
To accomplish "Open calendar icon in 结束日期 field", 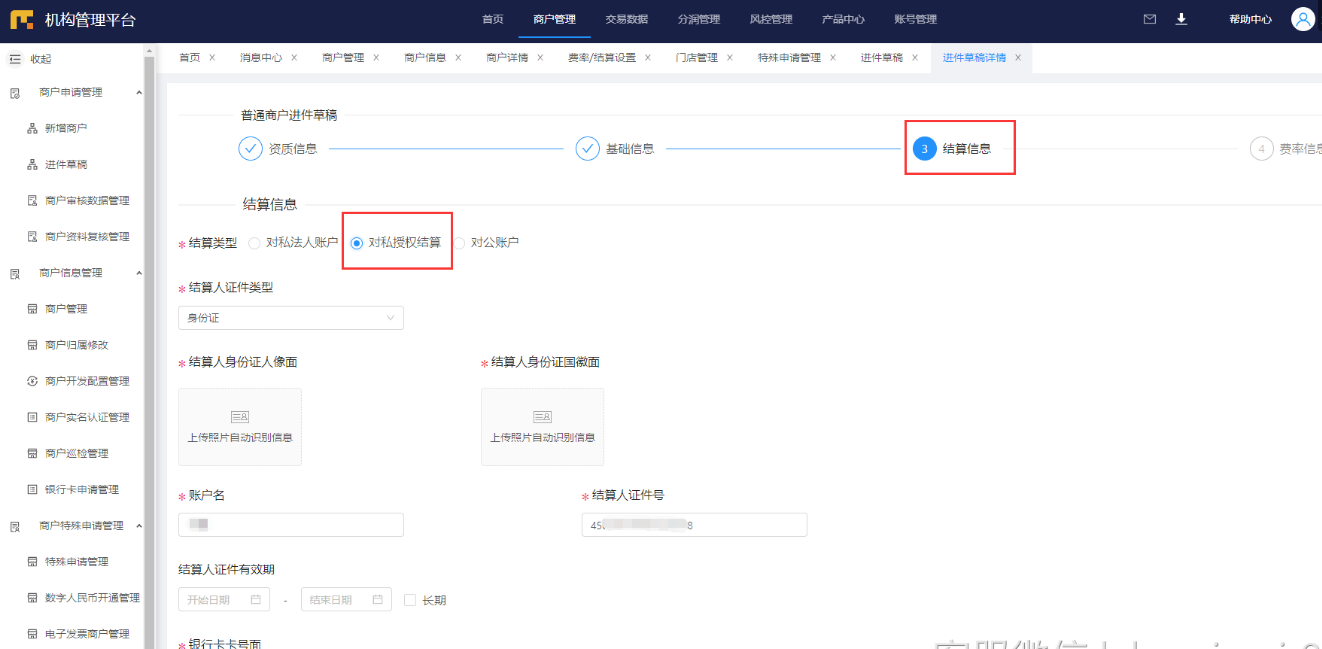I will (378, 600).
